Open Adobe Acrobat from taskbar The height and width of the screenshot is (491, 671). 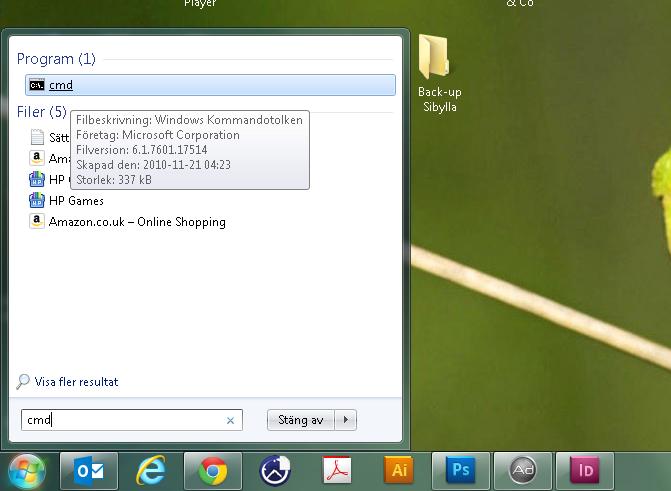[x=337, y=470]
